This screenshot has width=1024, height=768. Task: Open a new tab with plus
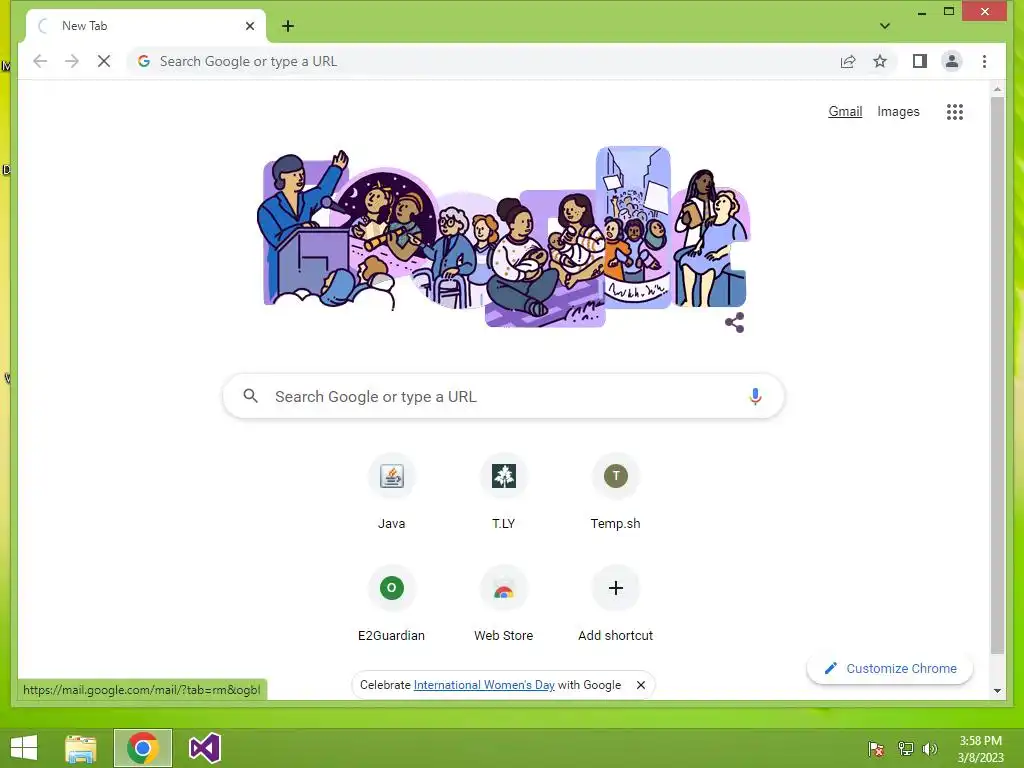coord(288,26)
